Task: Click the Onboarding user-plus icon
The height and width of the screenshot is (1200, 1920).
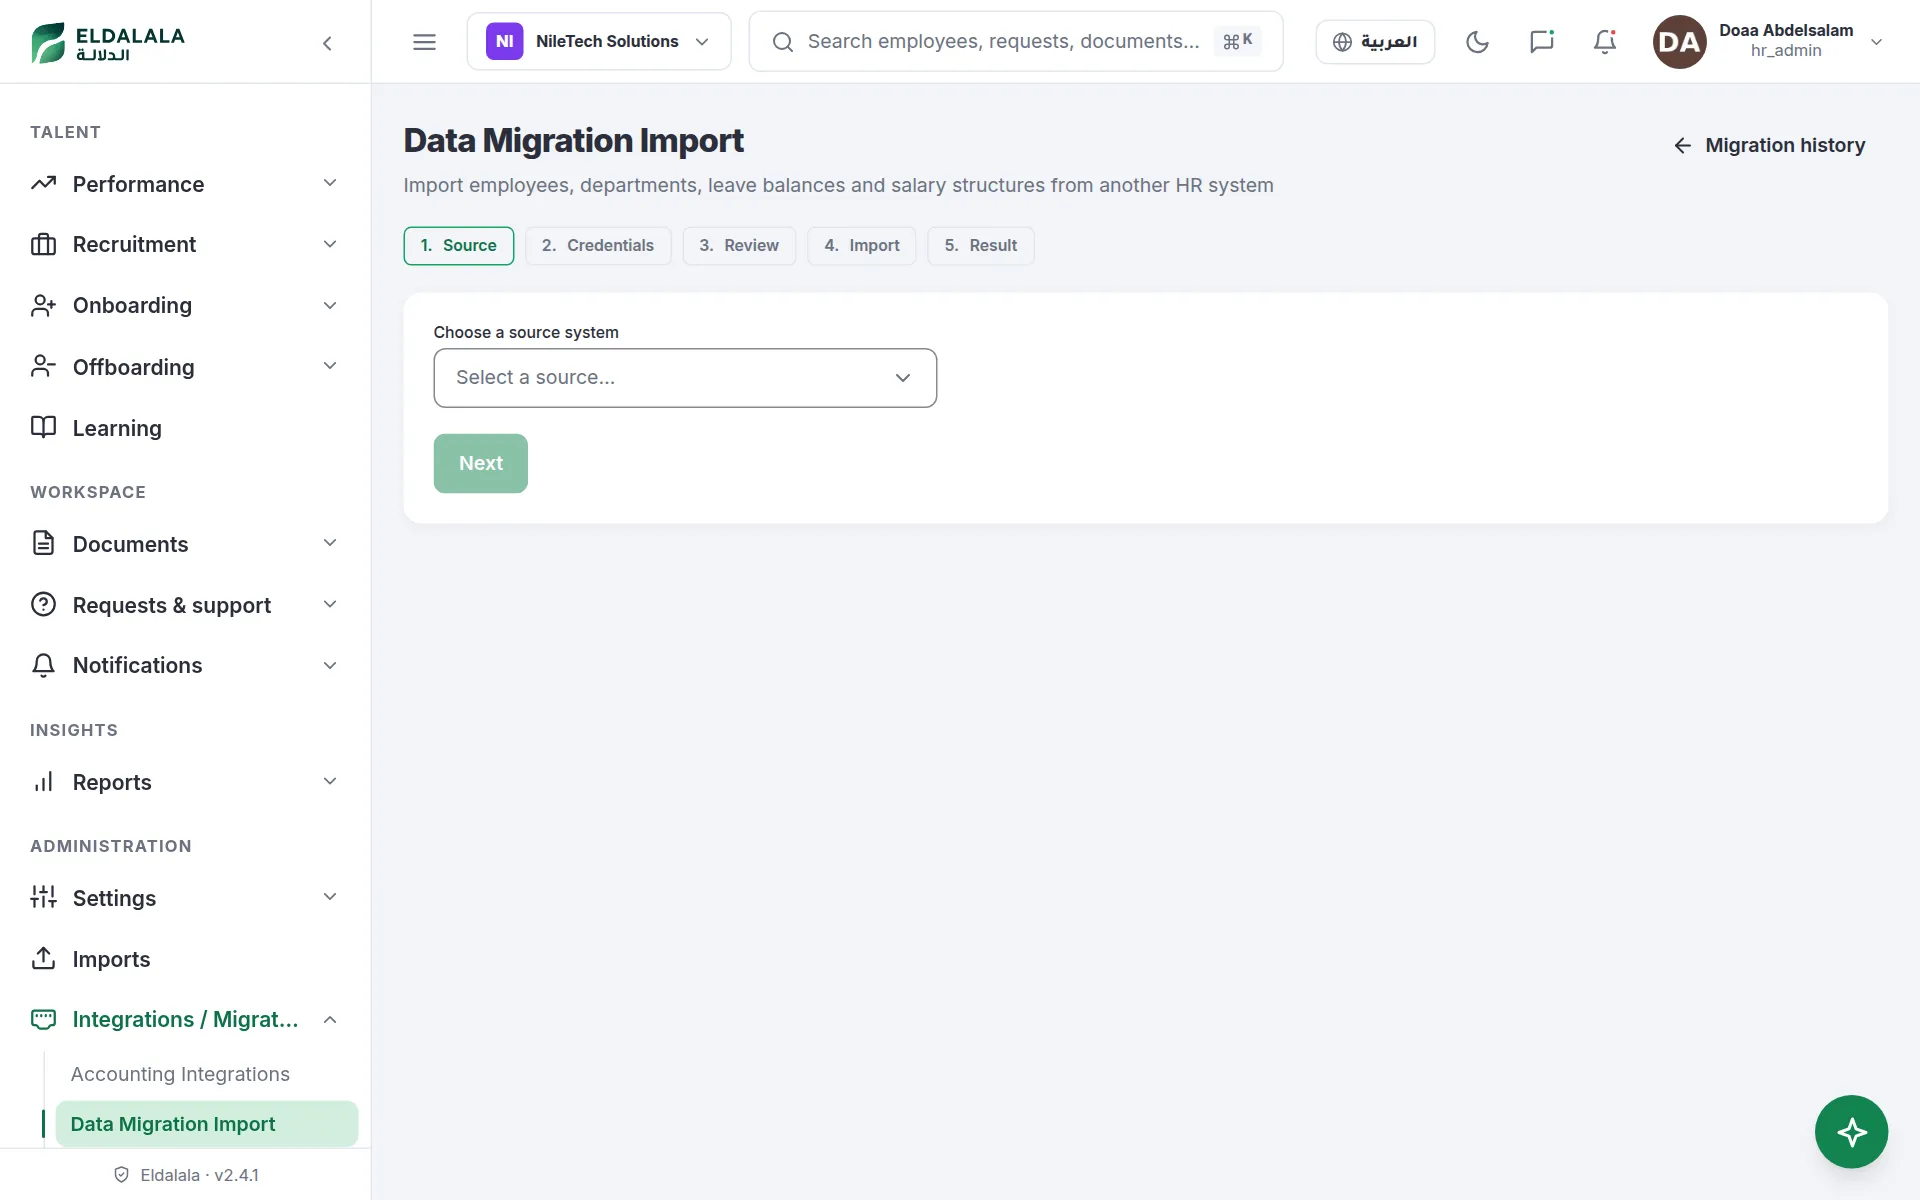Action: coord(43,305)
